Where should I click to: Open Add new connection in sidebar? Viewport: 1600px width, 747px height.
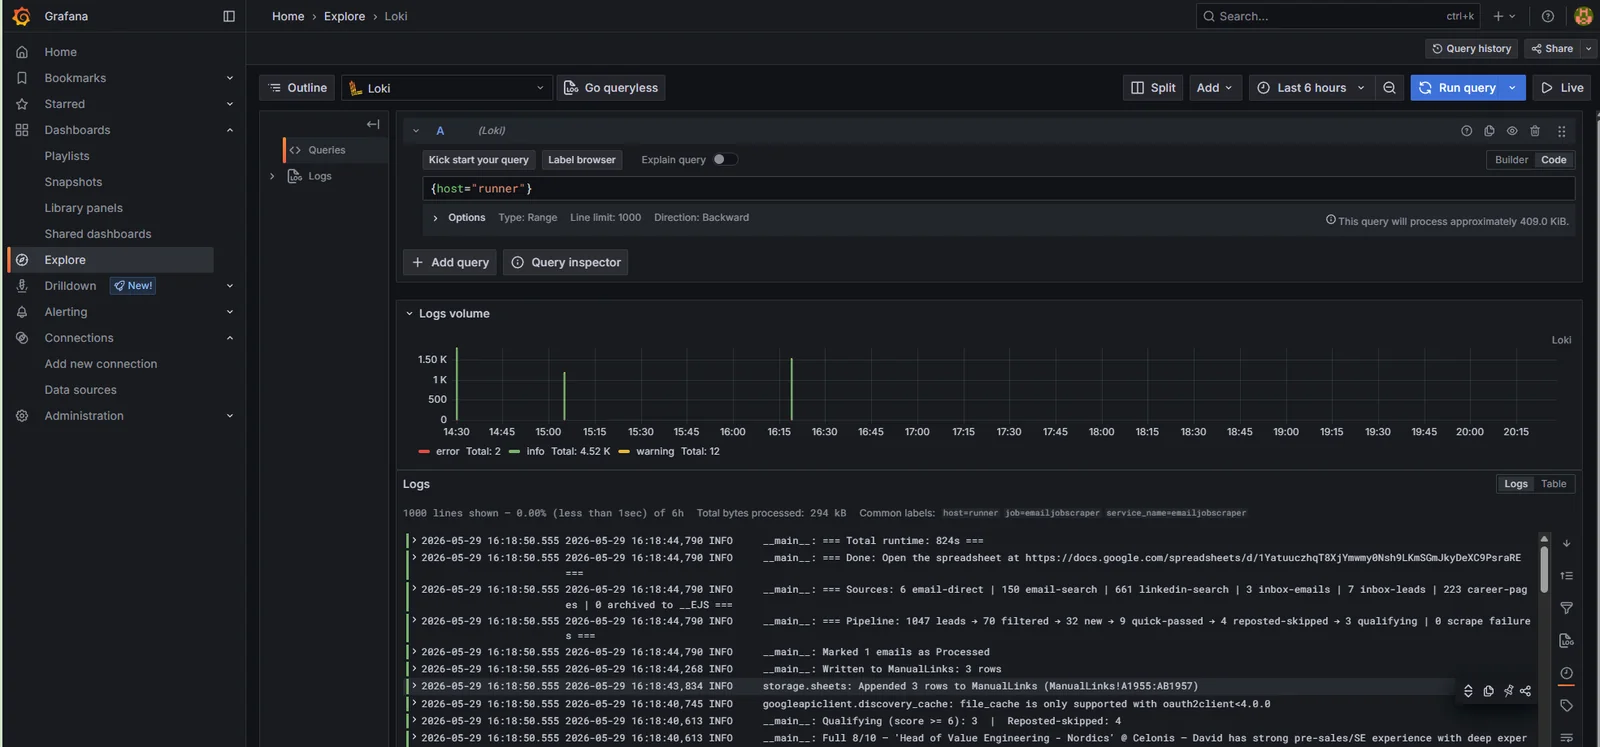[101, 364]
